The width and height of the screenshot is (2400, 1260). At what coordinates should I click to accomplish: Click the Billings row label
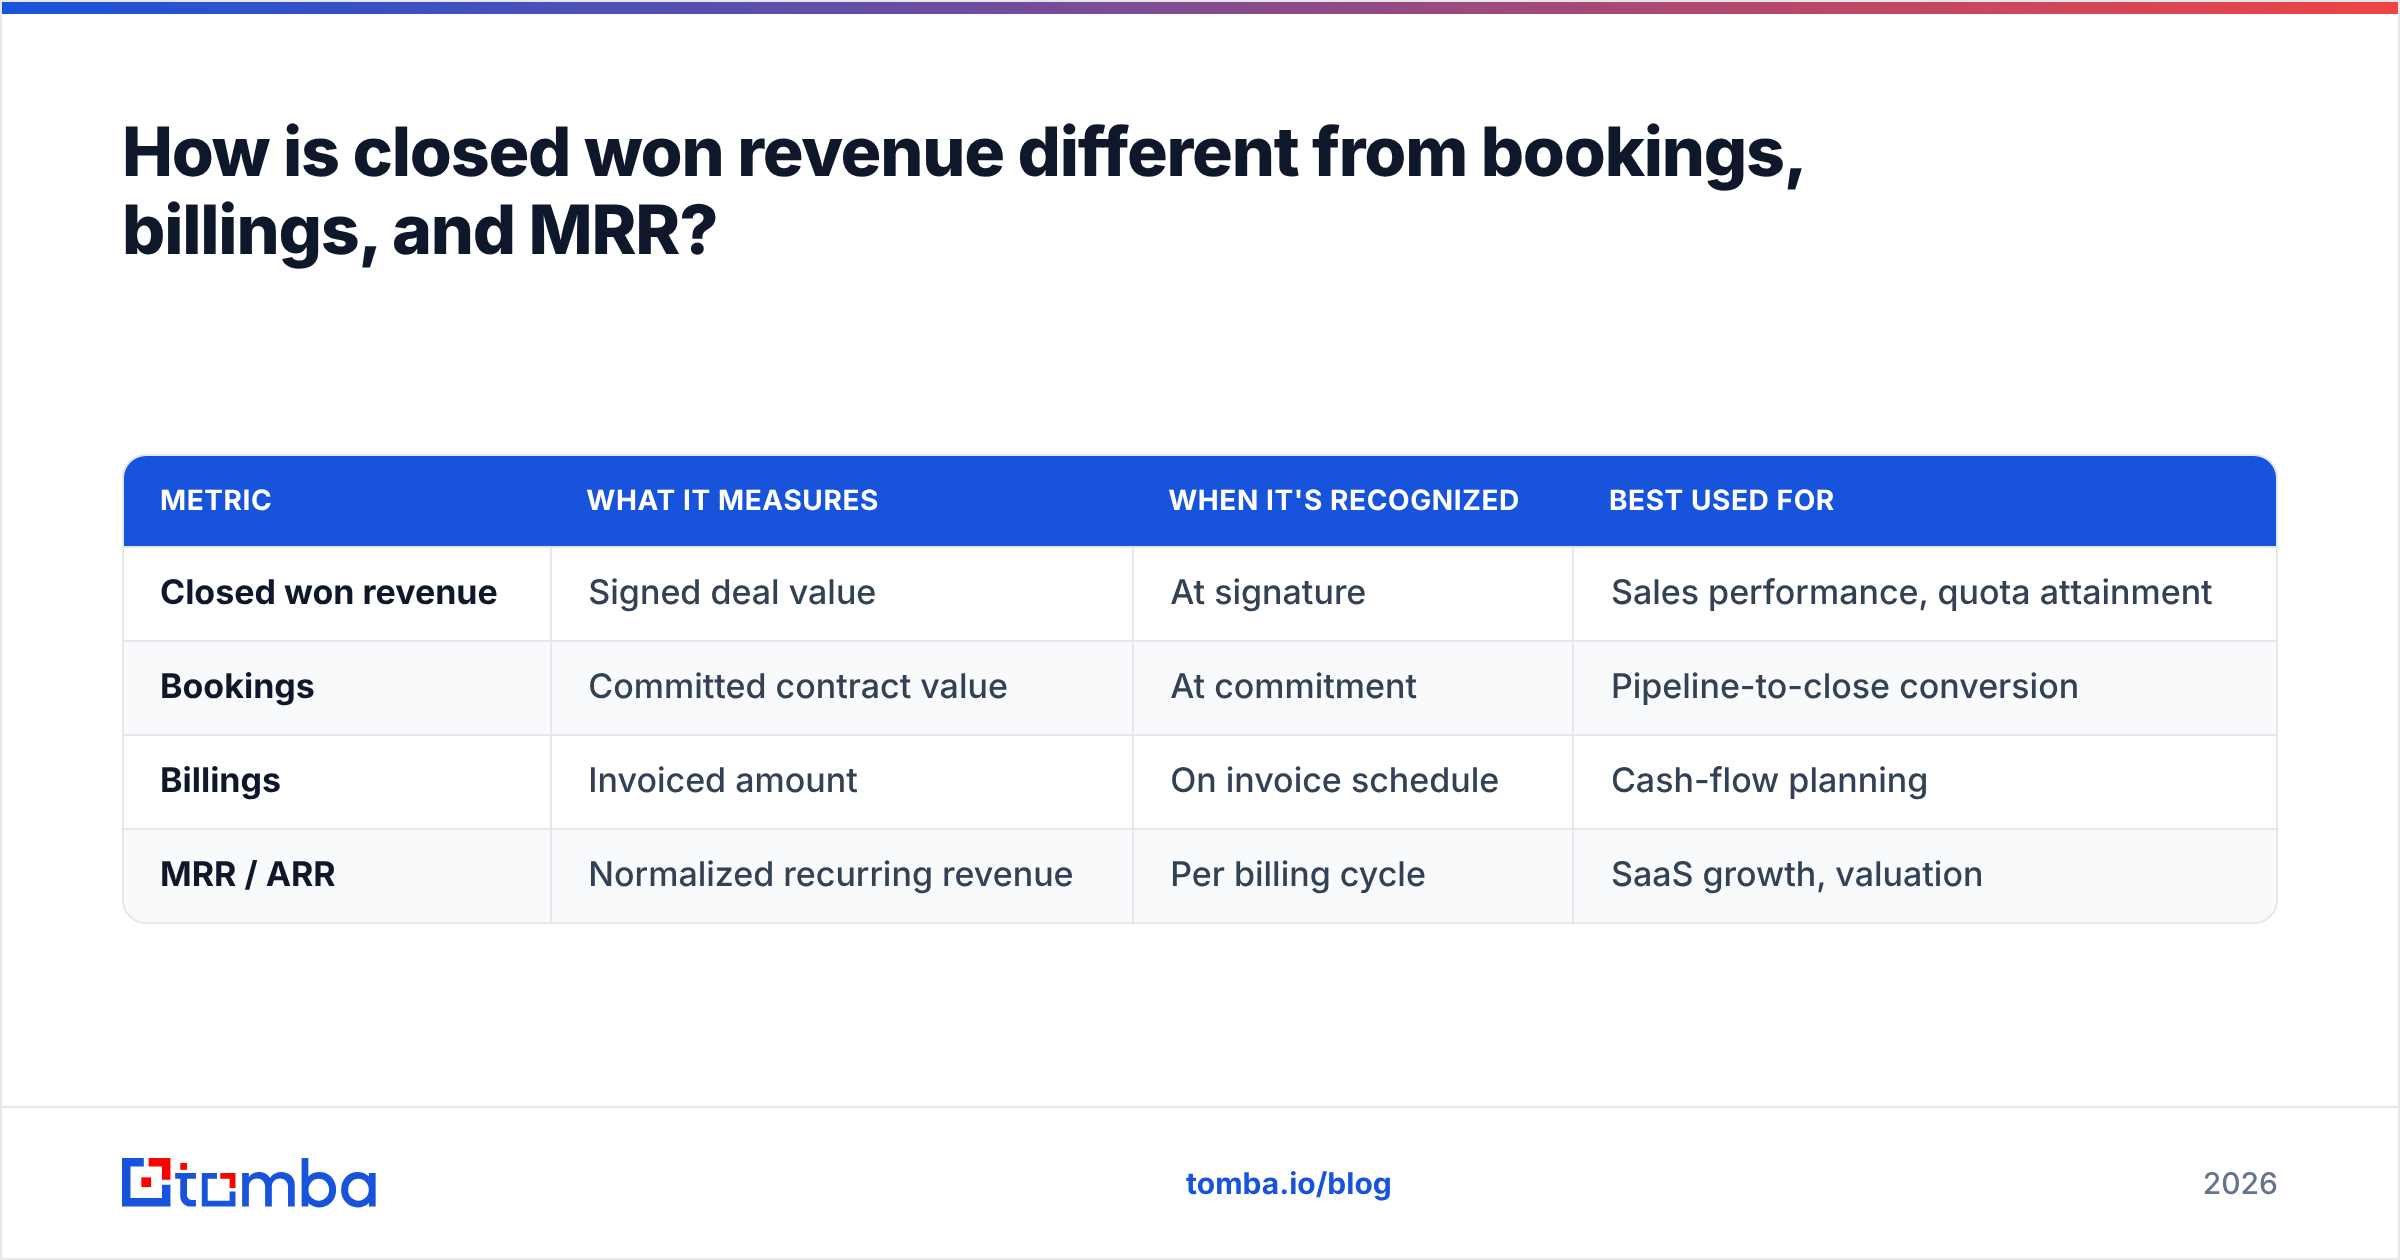pyautogui.click(x=220, y=781)
